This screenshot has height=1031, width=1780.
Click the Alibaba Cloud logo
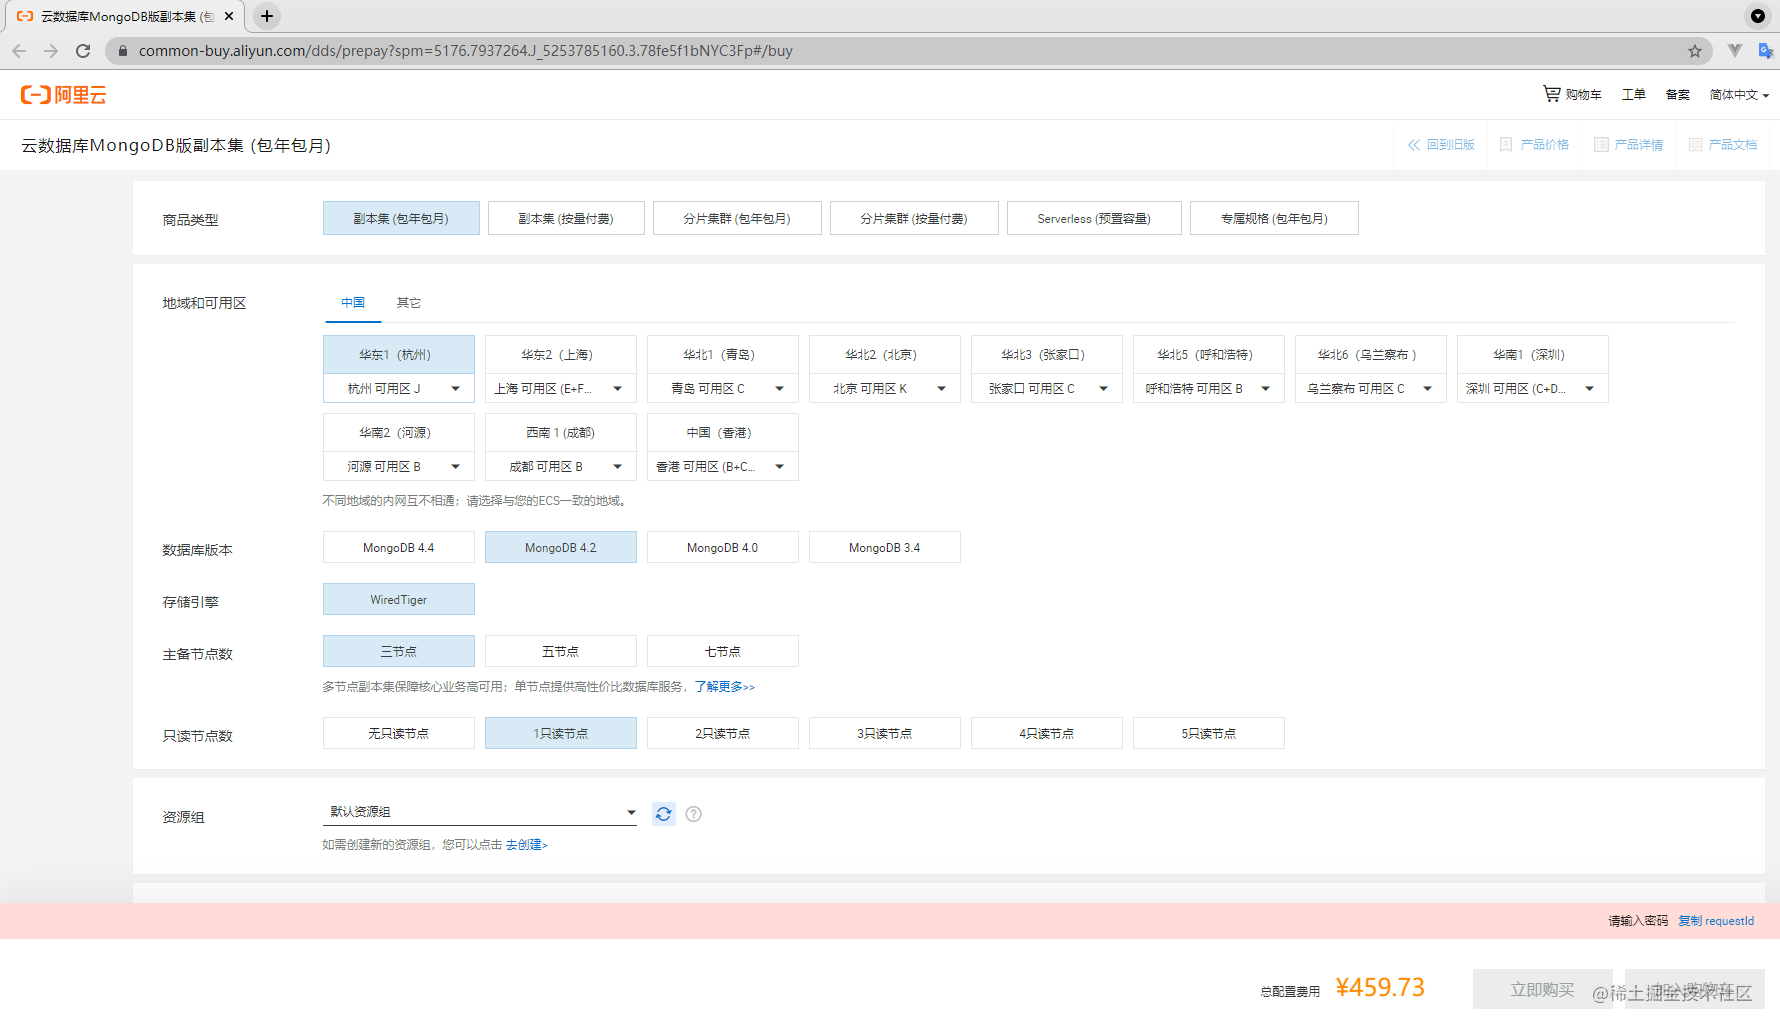point(62,94)
